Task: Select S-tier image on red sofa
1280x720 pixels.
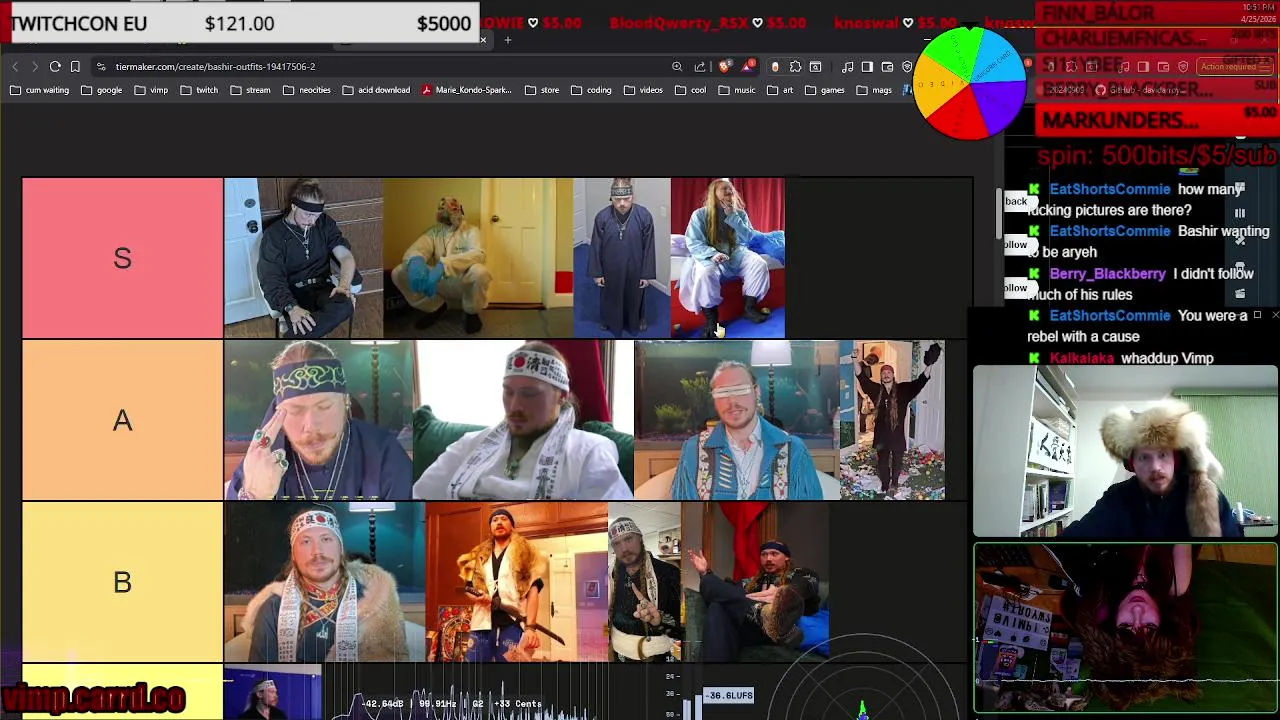Action: tap(728, 258)
